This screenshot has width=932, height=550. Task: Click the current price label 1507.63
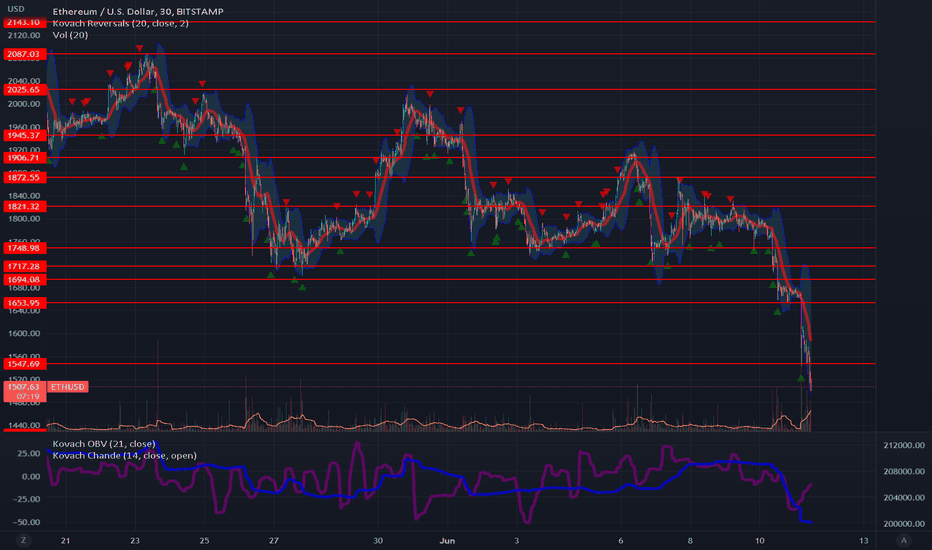tap(24, 386)
